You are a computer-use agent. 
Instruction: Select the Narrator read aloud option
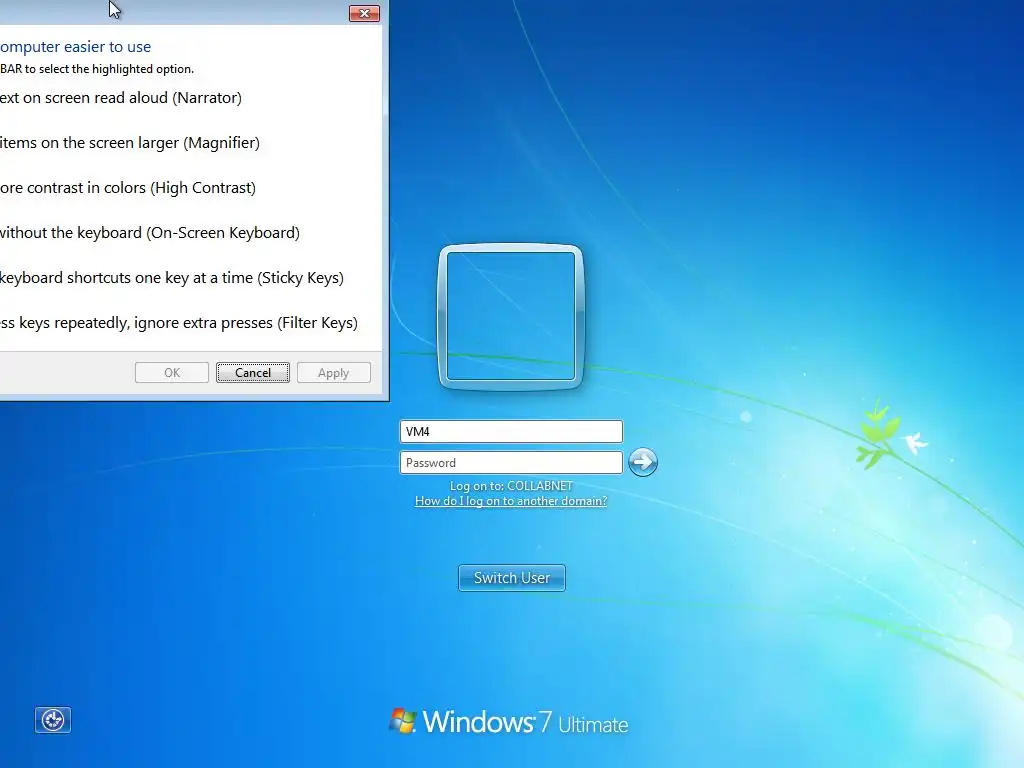121,98
